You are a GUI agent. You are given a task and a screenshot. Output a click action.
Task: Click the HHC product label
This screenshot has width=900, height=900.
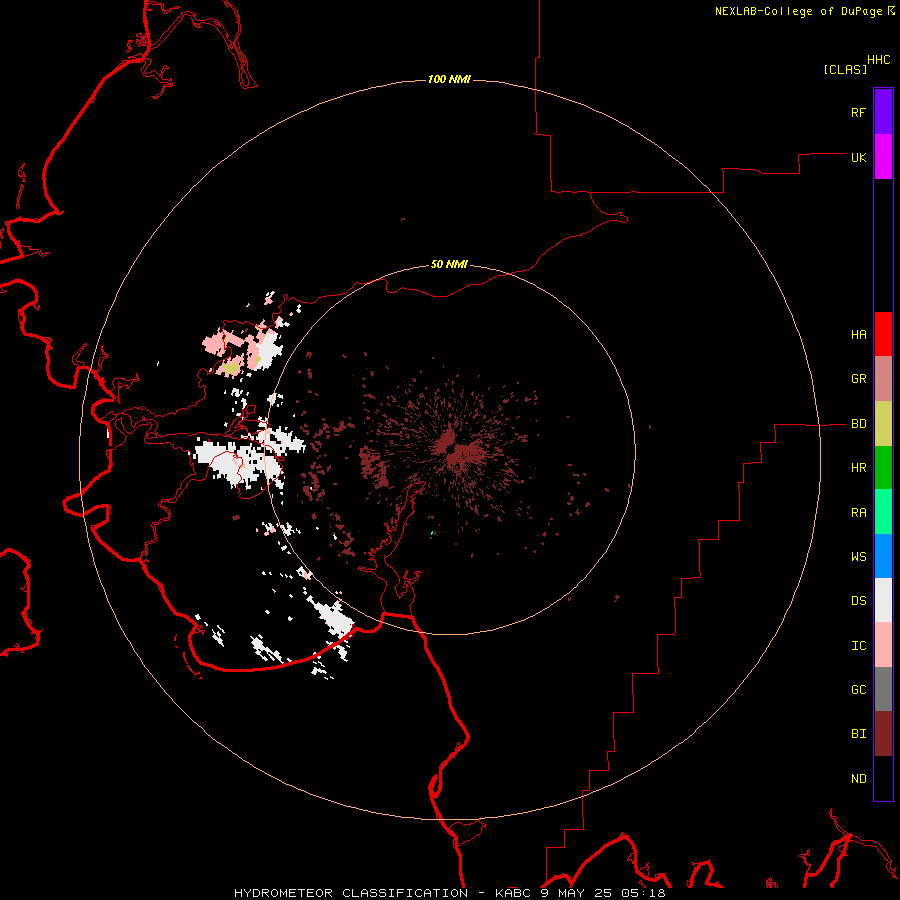878,60
